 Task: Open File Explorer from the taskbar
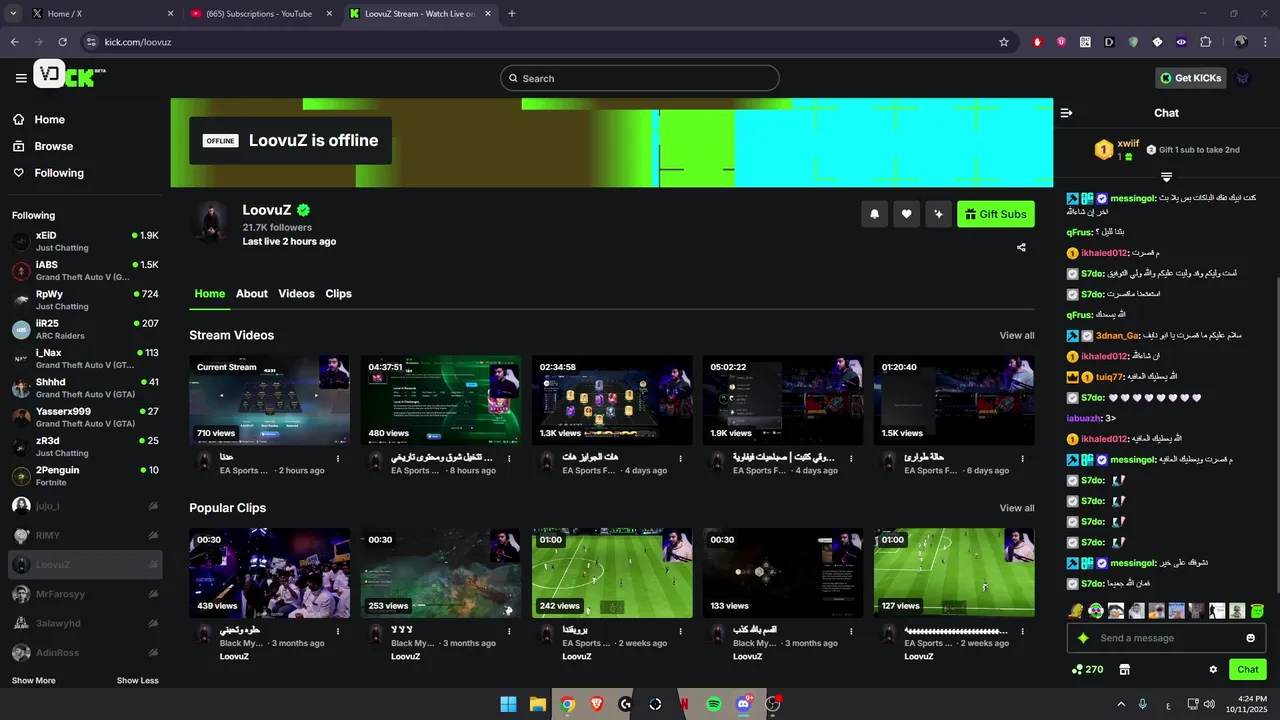pyautogui.click(x=537, y=704)
